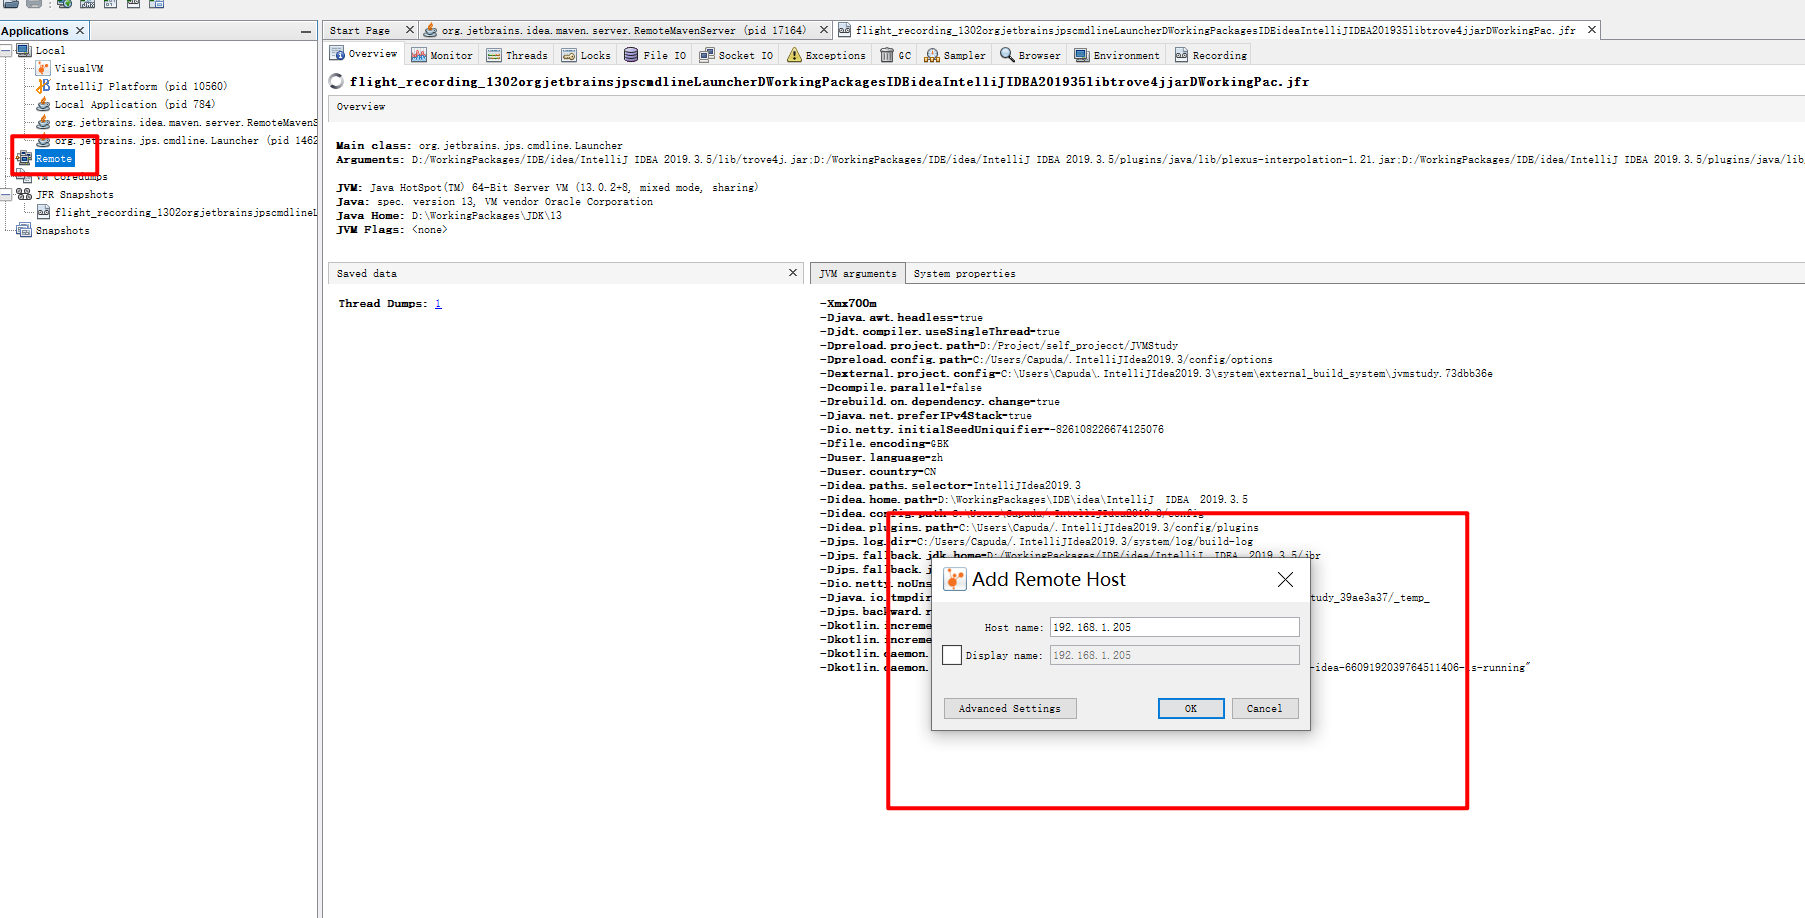1805x918 pixels.
Task: Open GC view via the trash can icon
Action: click(x=887, y=55)
